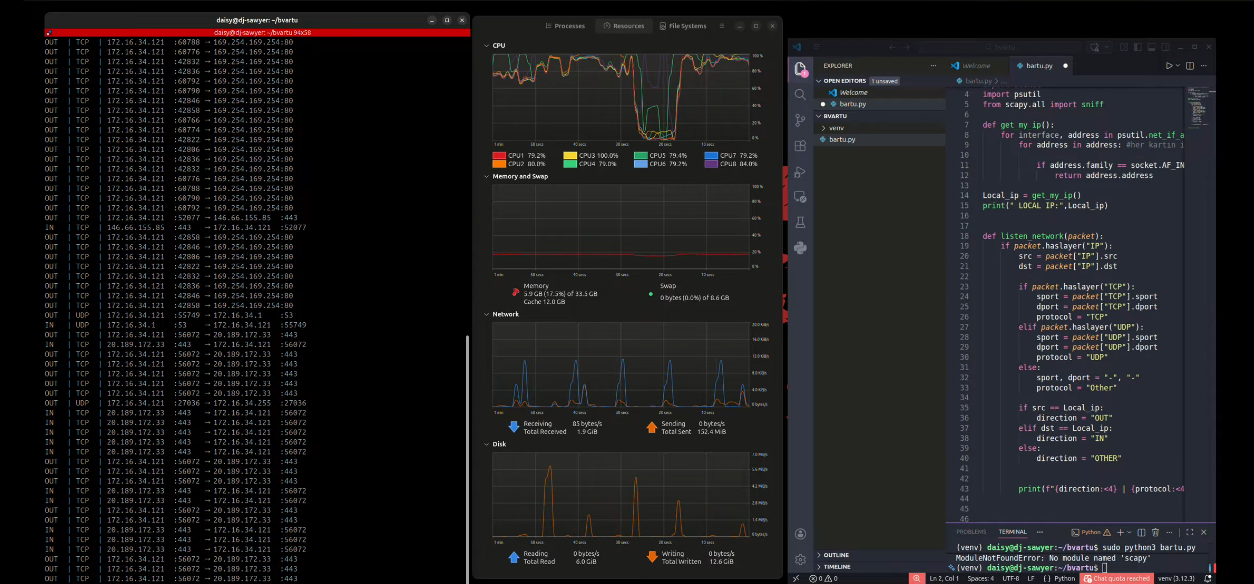Click the CPU3 yellow color swatch
The height and width of the screenshot is (584, 1254).
coord(570,156)
